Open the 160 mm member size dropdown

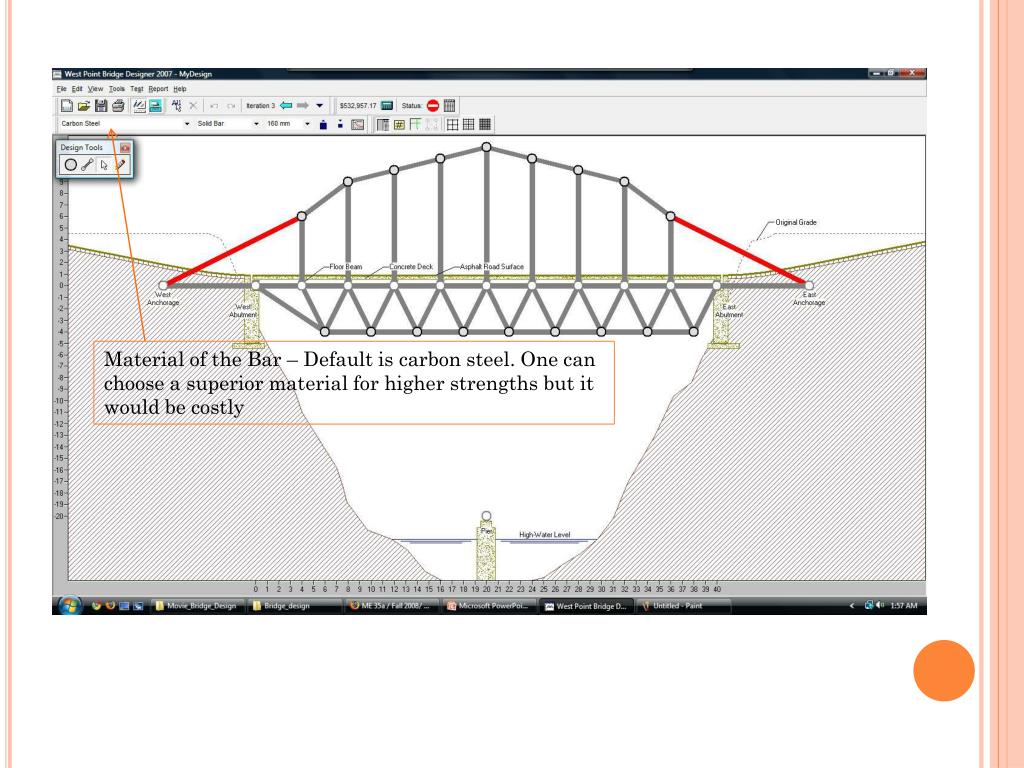(x=307, y=123)
